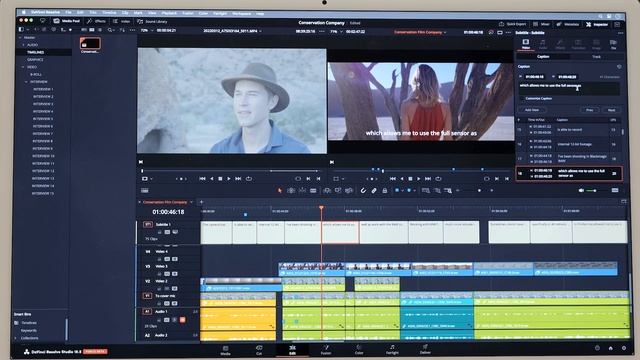Image resolution: width=640 pixels, height=360 pixels.
Task: Switch to the Caption sub-tab in Inspector
Action: pyautogui.click(x=543, y=57)
